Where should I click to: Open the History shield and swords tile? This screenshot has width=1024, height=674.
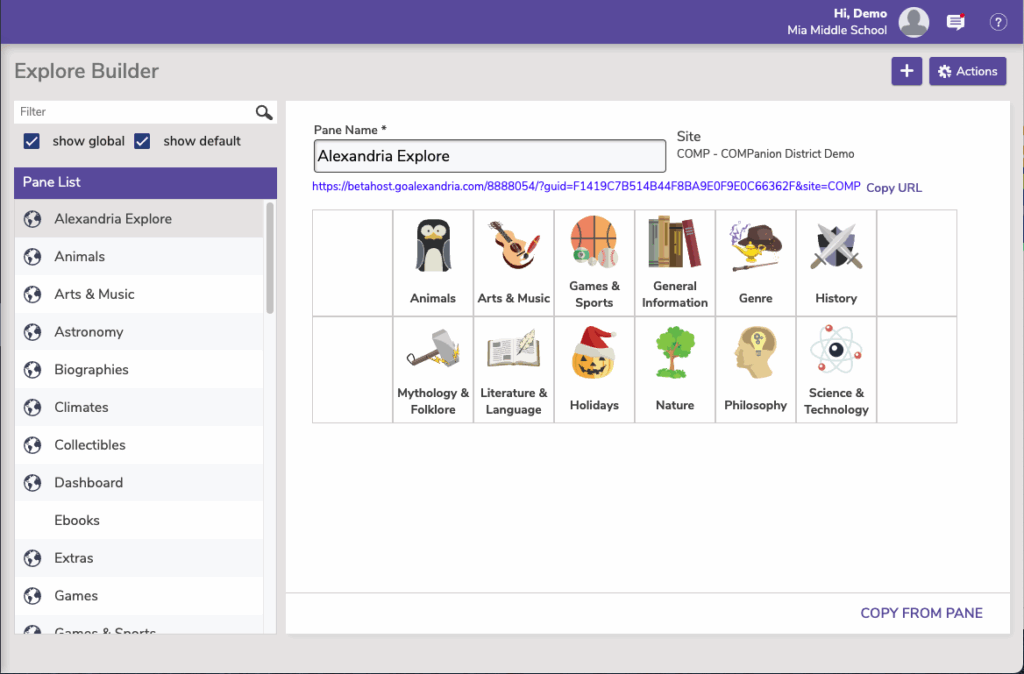(x=836, y=247)
